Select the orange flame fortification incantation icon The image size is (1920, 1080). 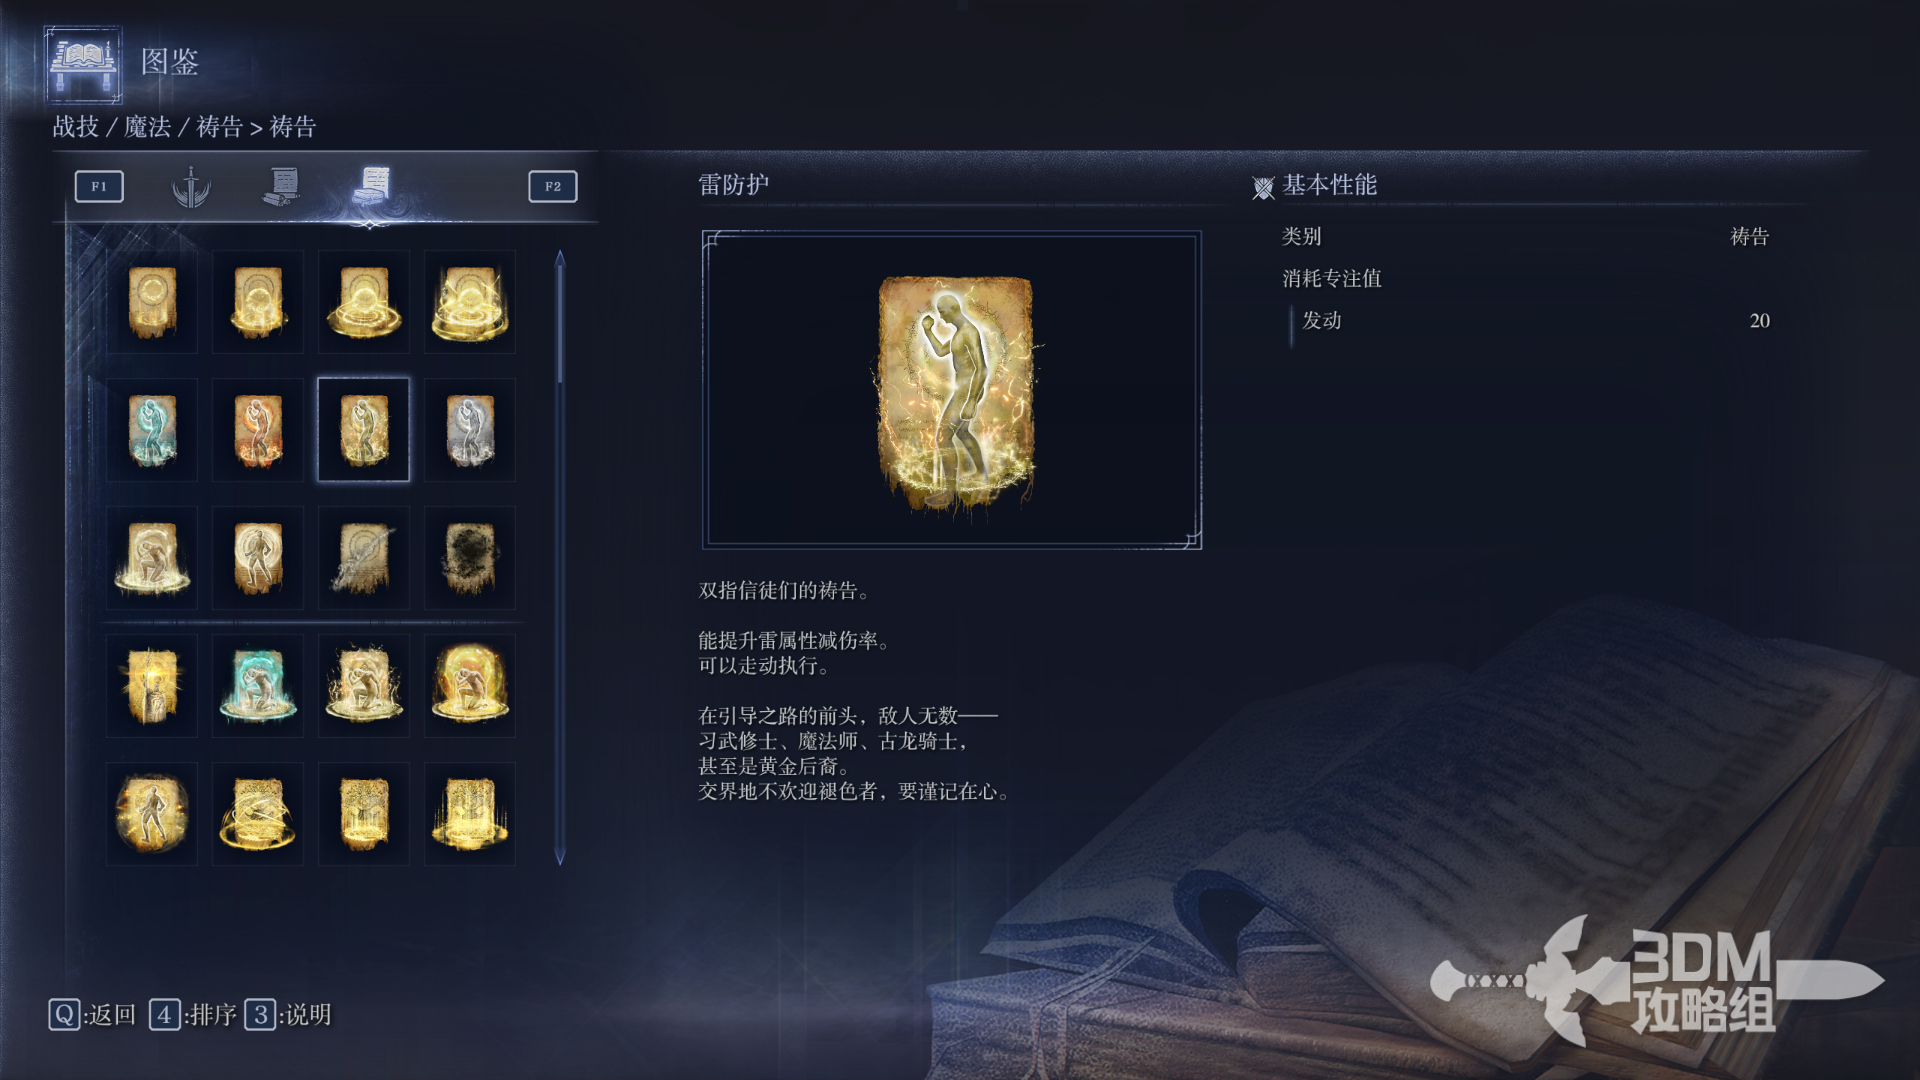click(258, 430)
